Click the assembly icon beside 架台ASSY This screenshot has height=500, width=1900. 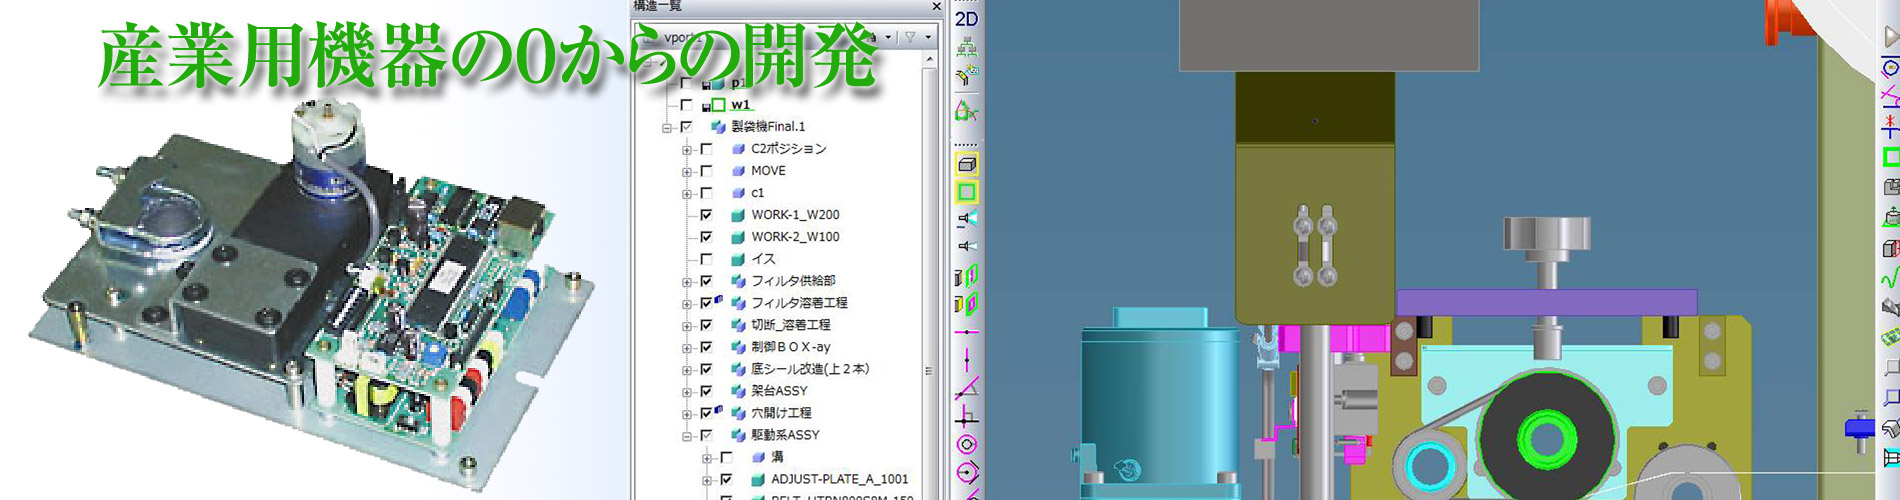pyautogui.click(x=738, y=391)
